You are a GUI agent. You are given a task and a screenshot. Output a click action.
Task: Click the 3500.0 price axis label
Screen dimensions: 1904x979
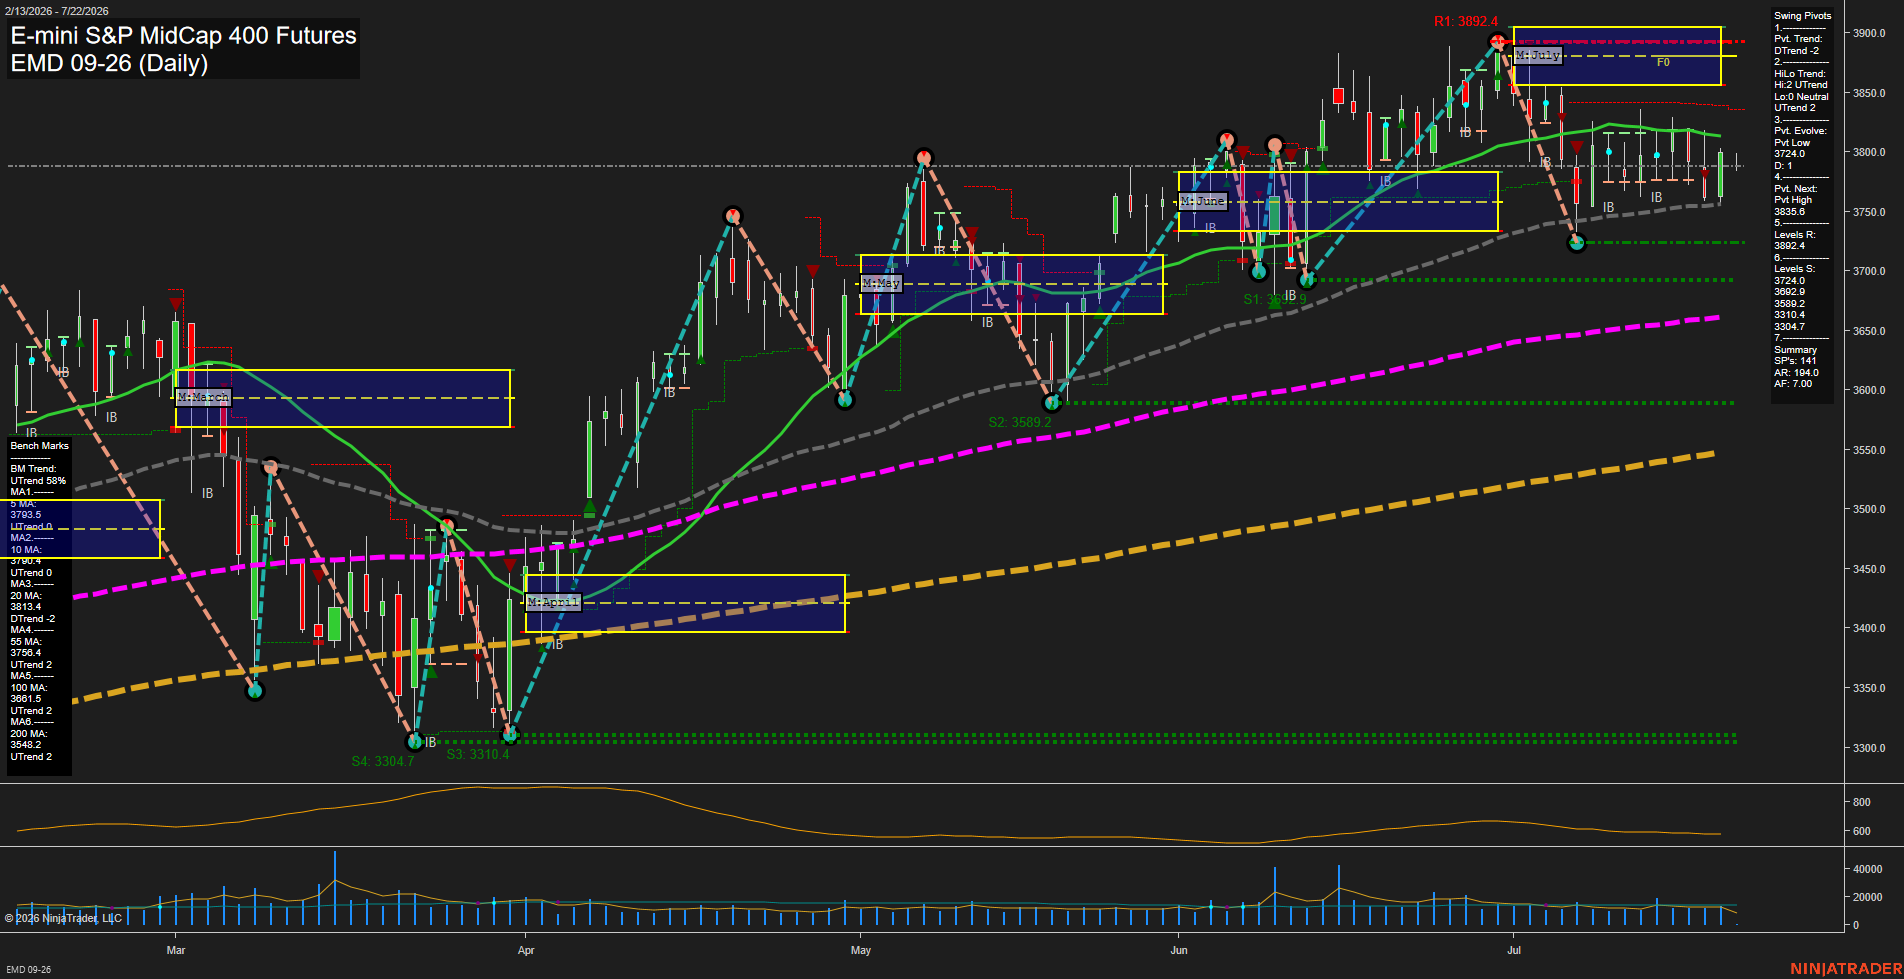tap(1869, 509)
